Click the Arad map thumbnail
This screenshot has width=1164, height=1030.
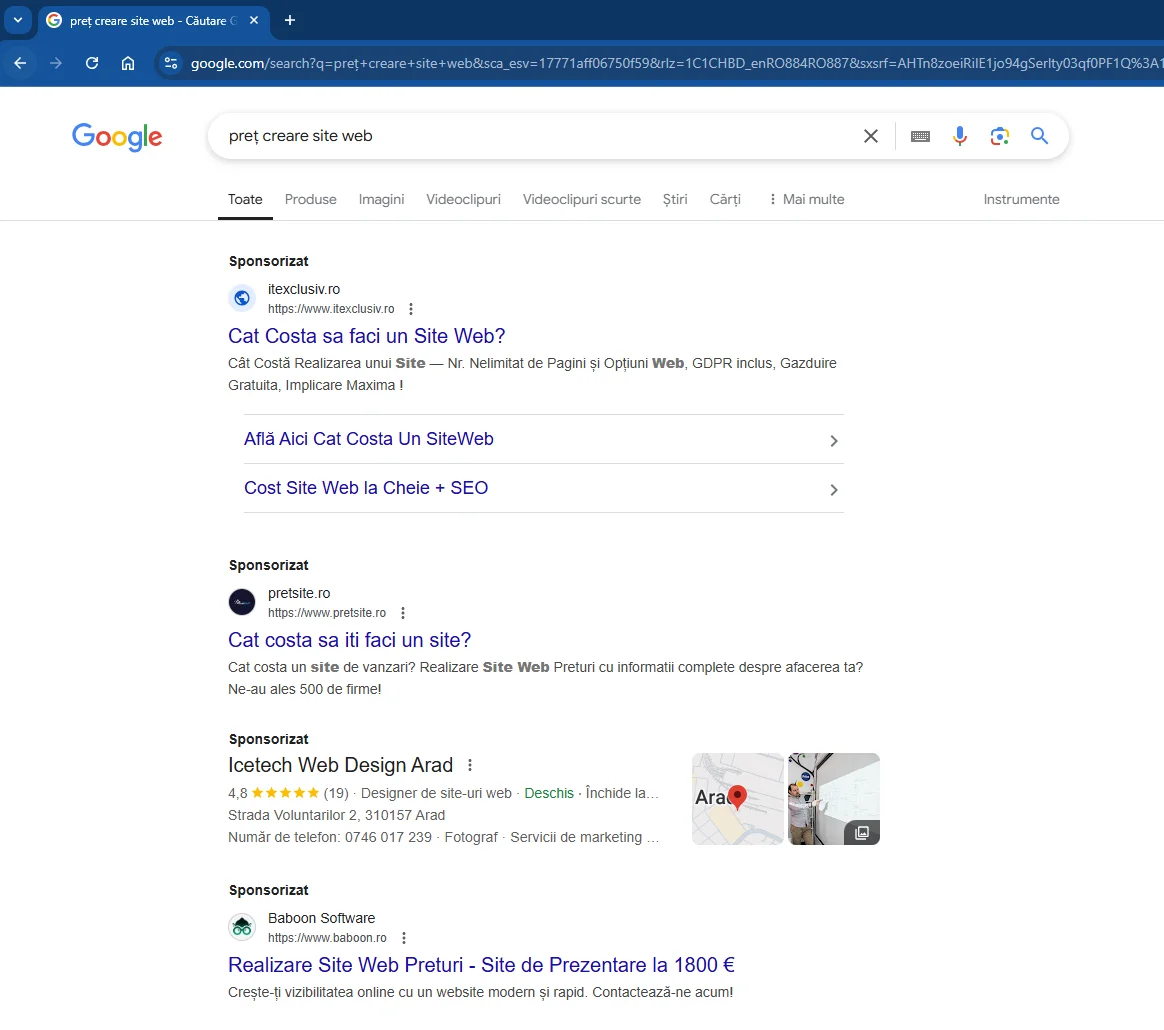click(x=737, y=798)
